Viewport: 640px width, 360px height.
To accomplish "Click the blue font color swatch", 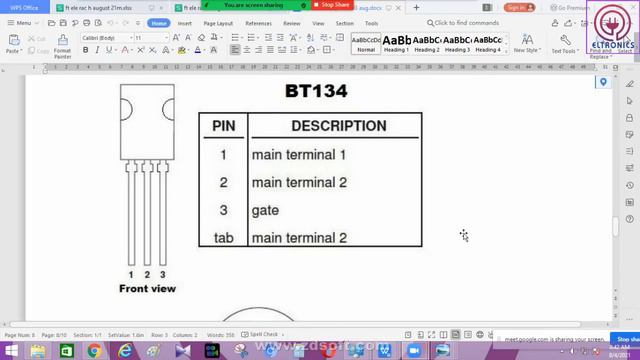I will pos(198,50).
